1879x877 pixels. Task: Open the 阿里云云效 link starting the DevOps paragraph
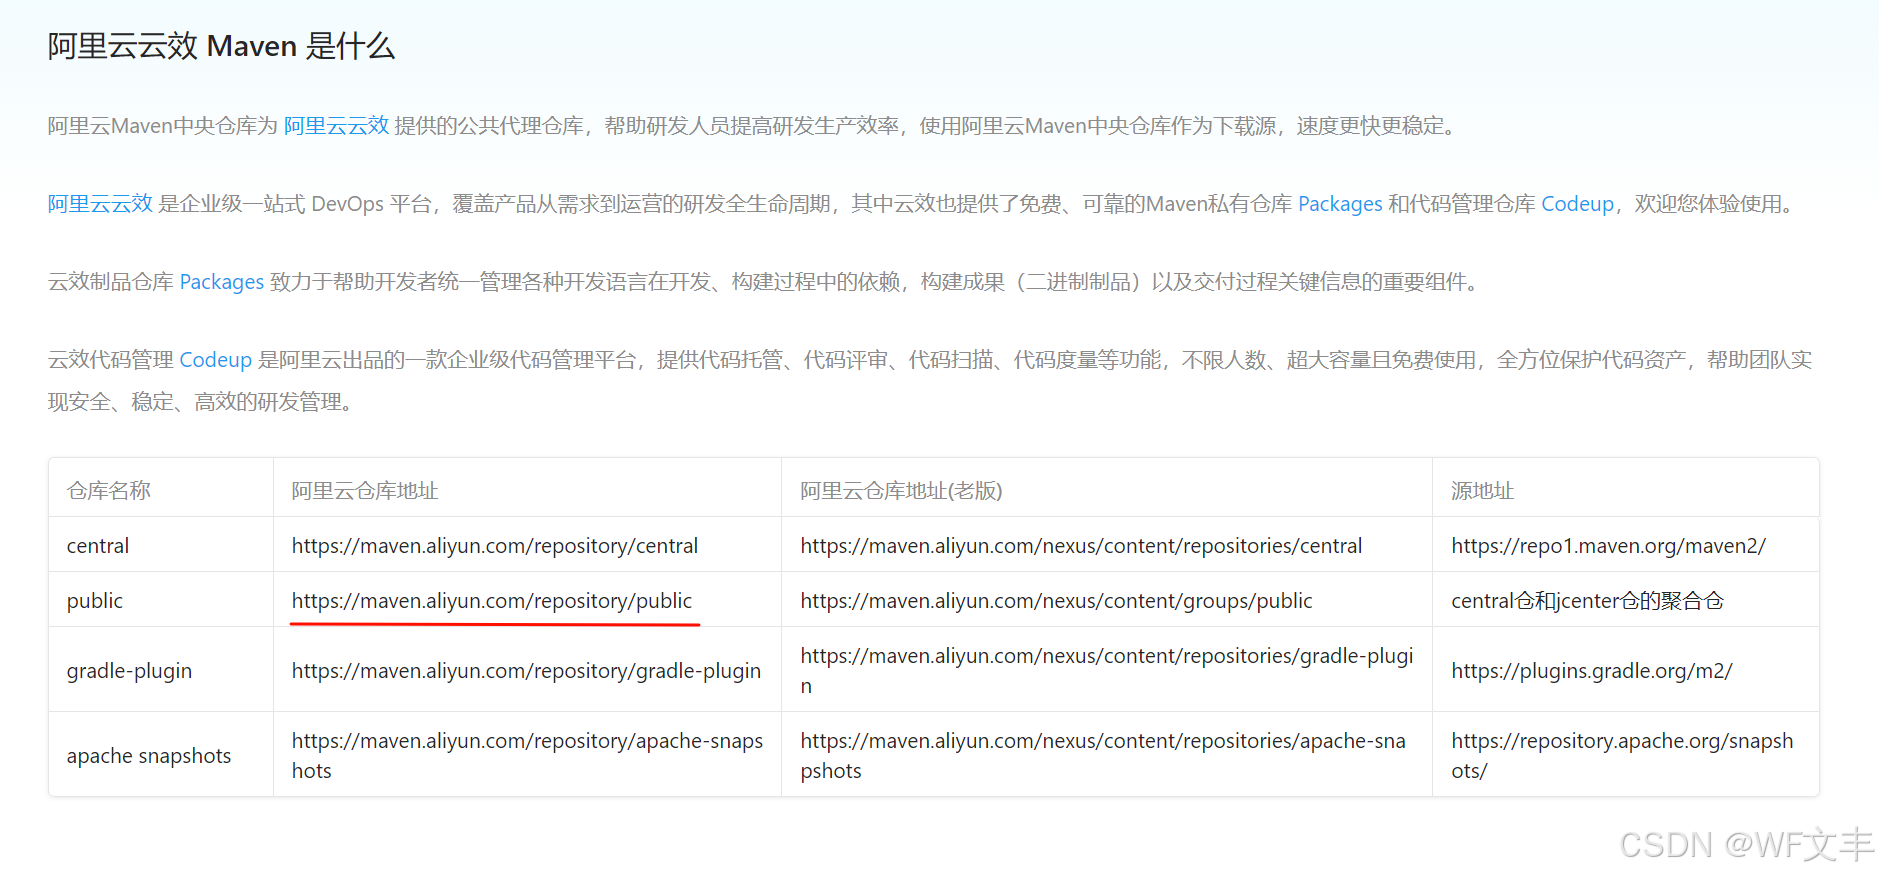coord(100,204)
